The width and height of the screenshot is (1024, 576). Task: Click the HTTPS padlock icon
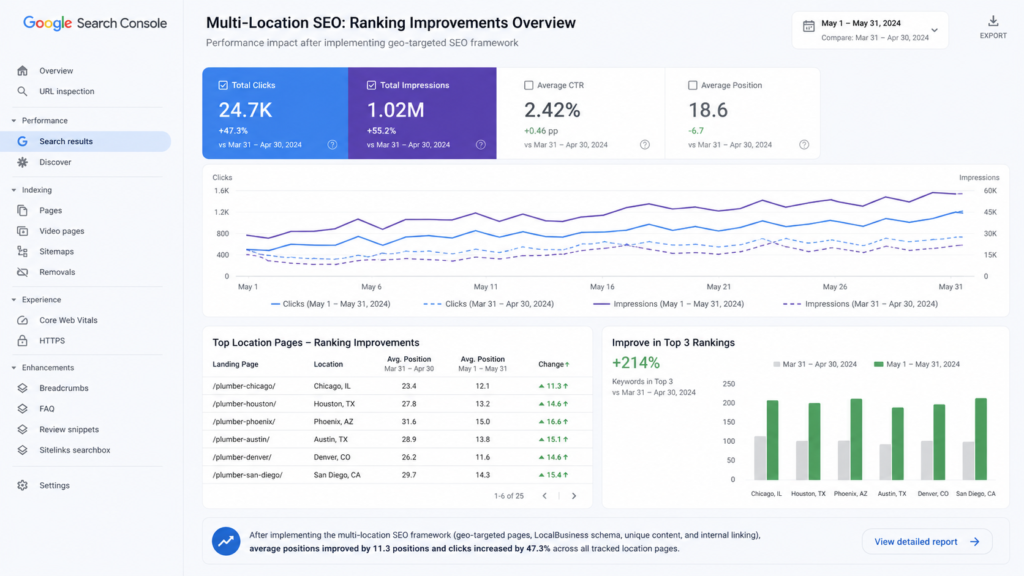(22, 341)
